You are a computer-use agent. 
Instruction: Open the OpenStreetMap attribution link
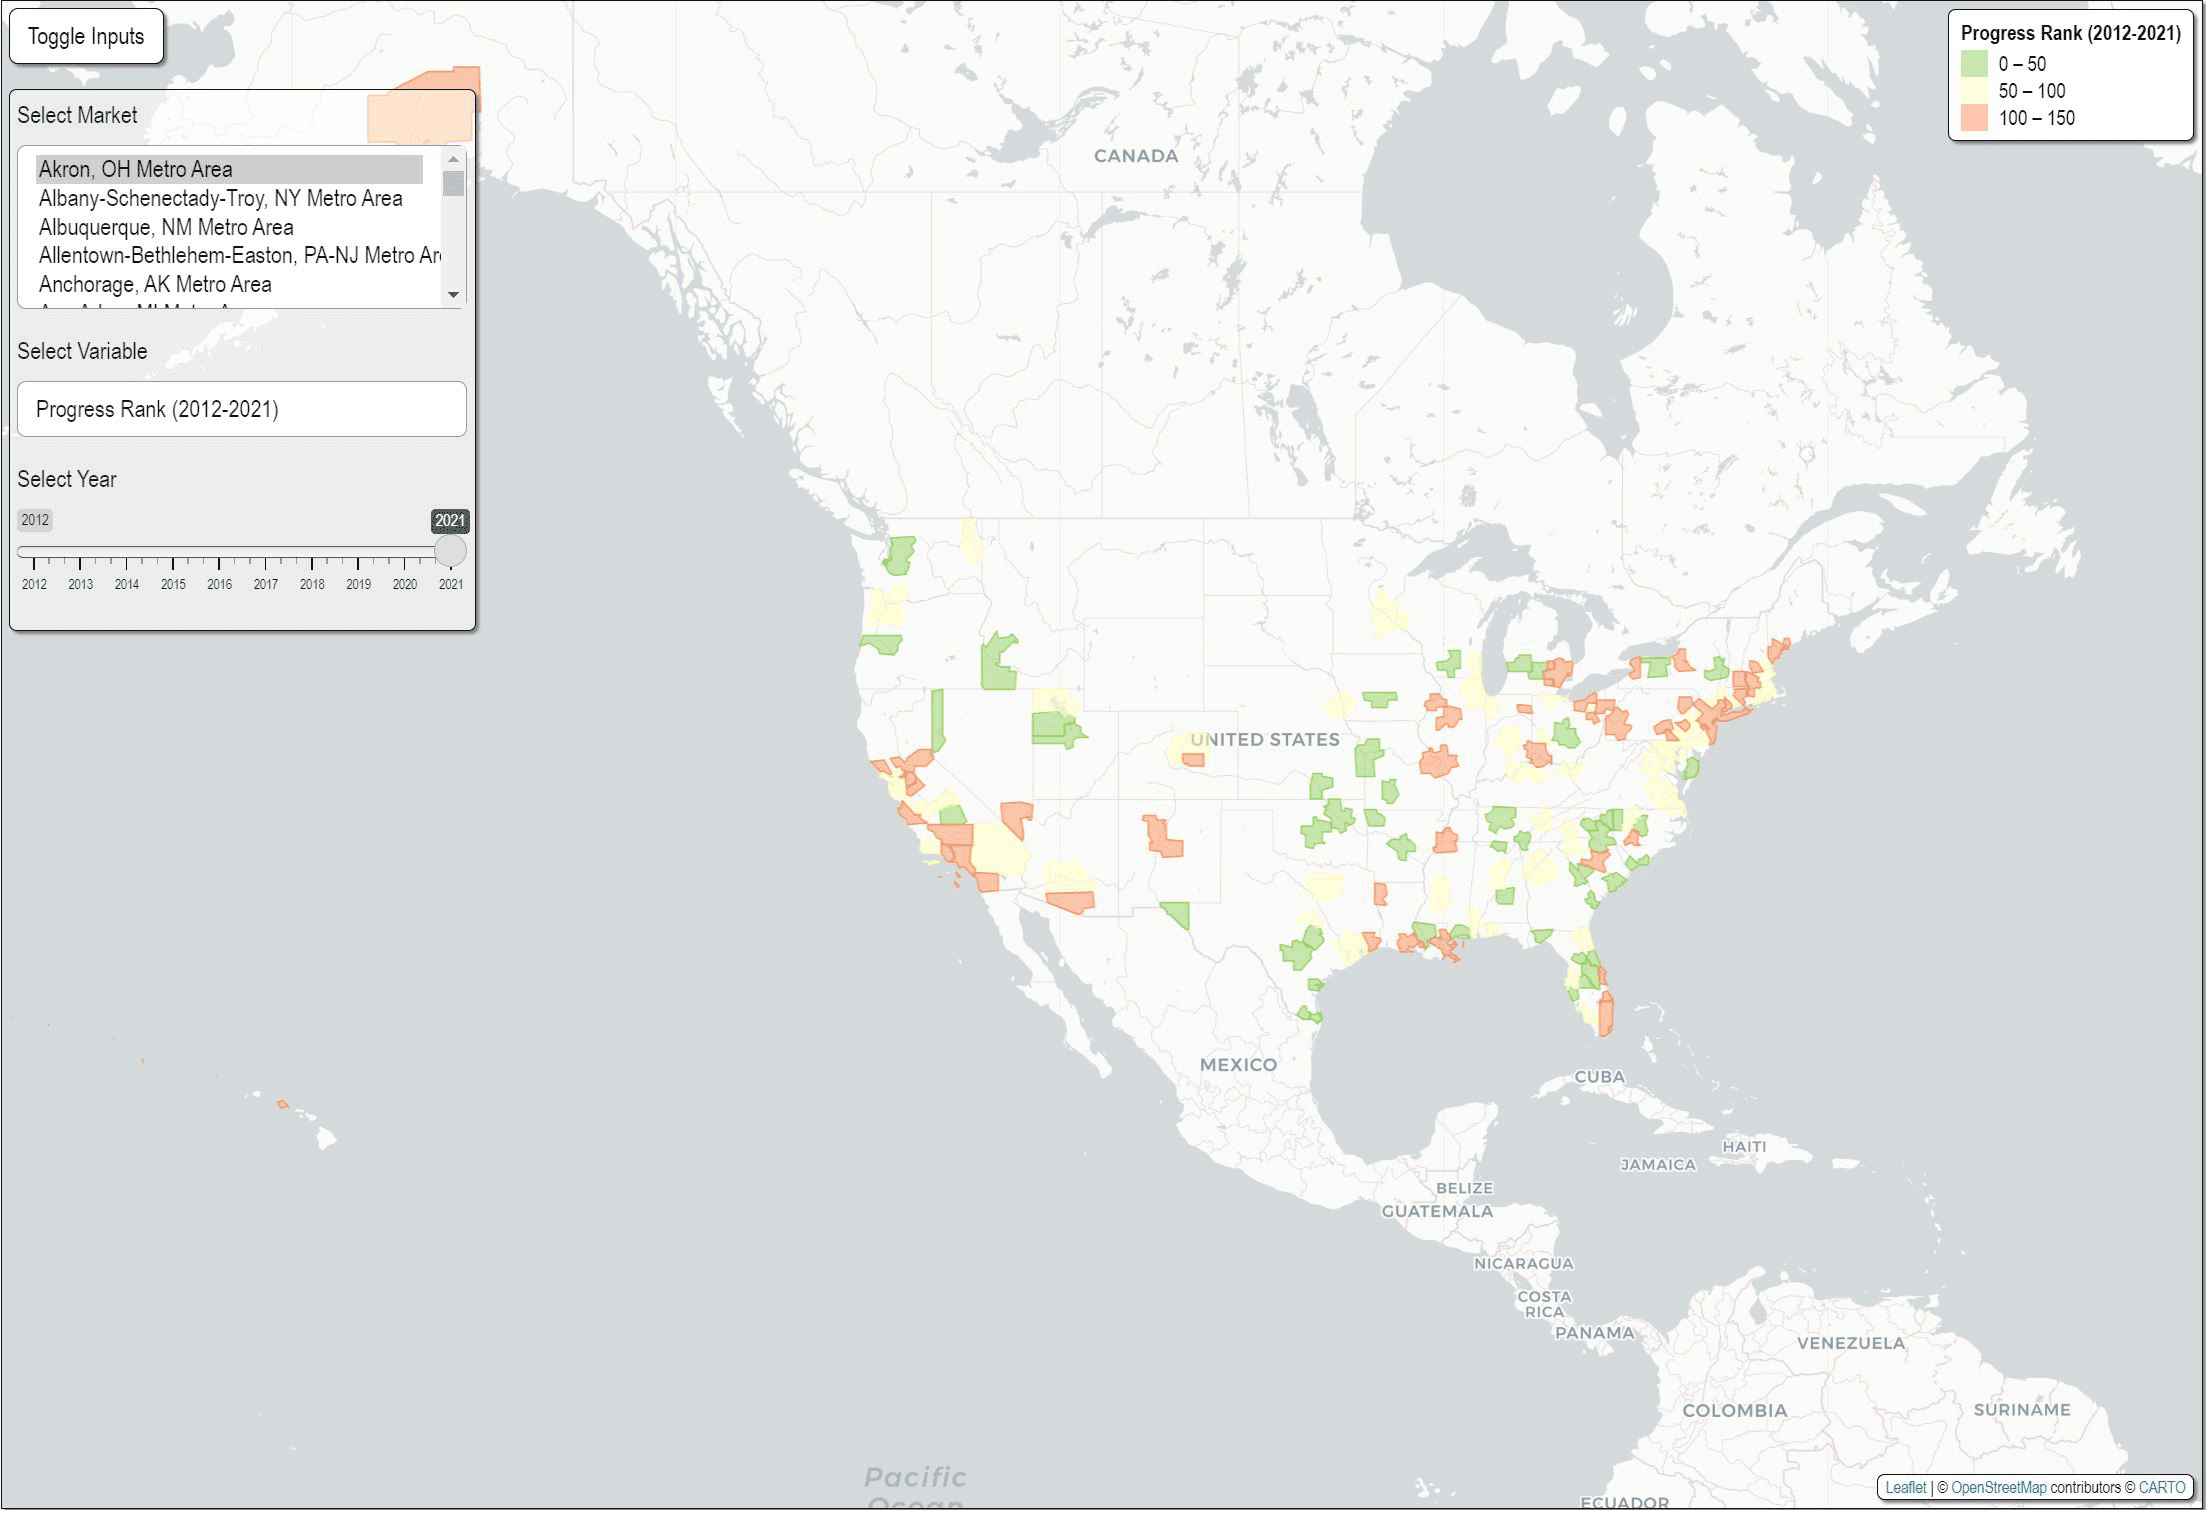click(1997, 1487)
